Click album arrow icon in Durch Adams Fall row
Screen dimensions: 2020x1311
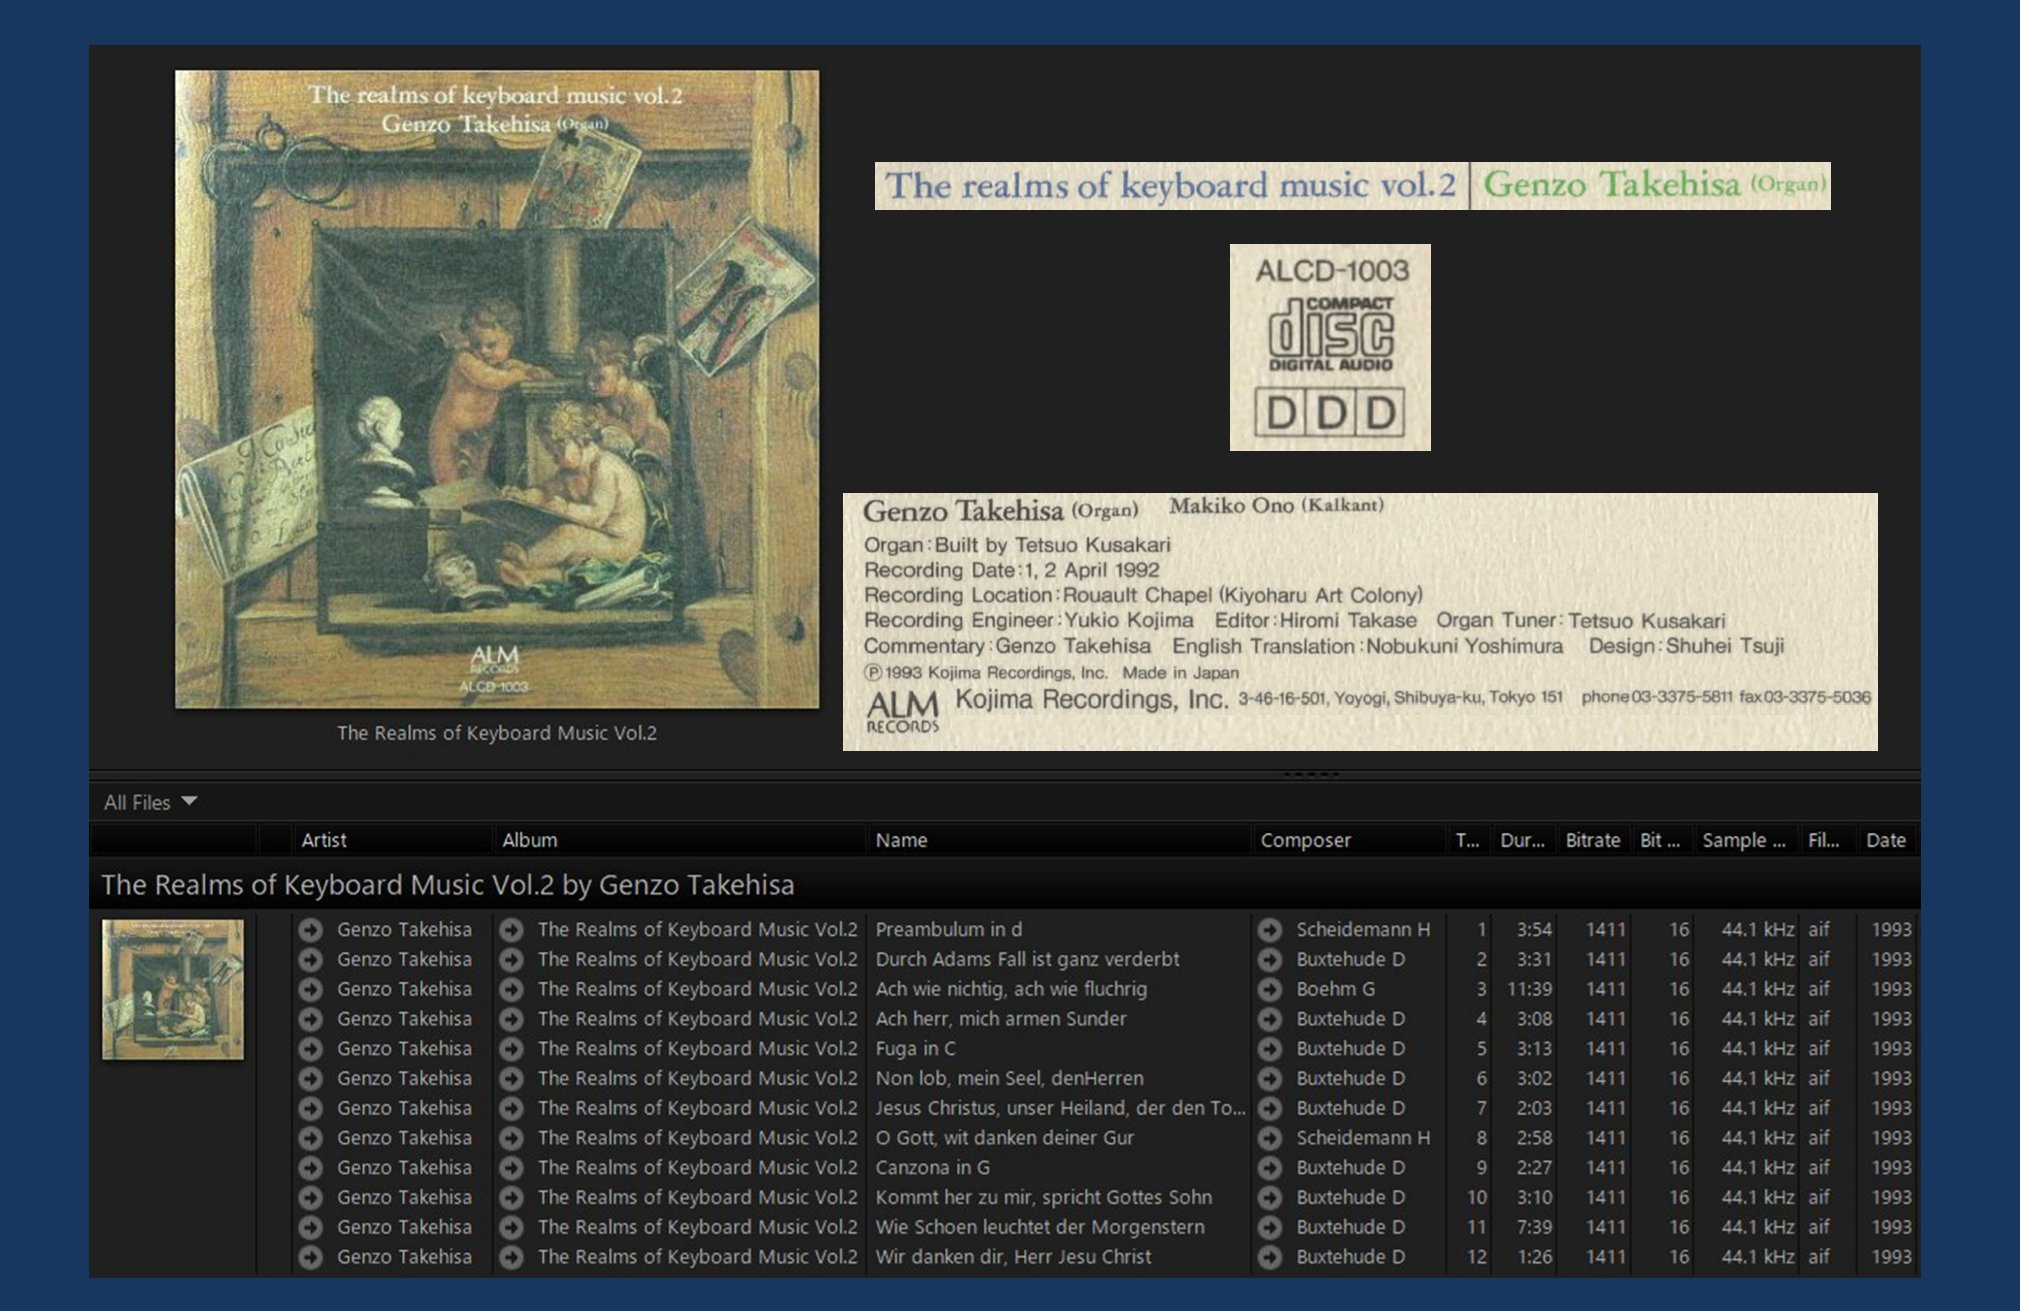coord(511,959)
